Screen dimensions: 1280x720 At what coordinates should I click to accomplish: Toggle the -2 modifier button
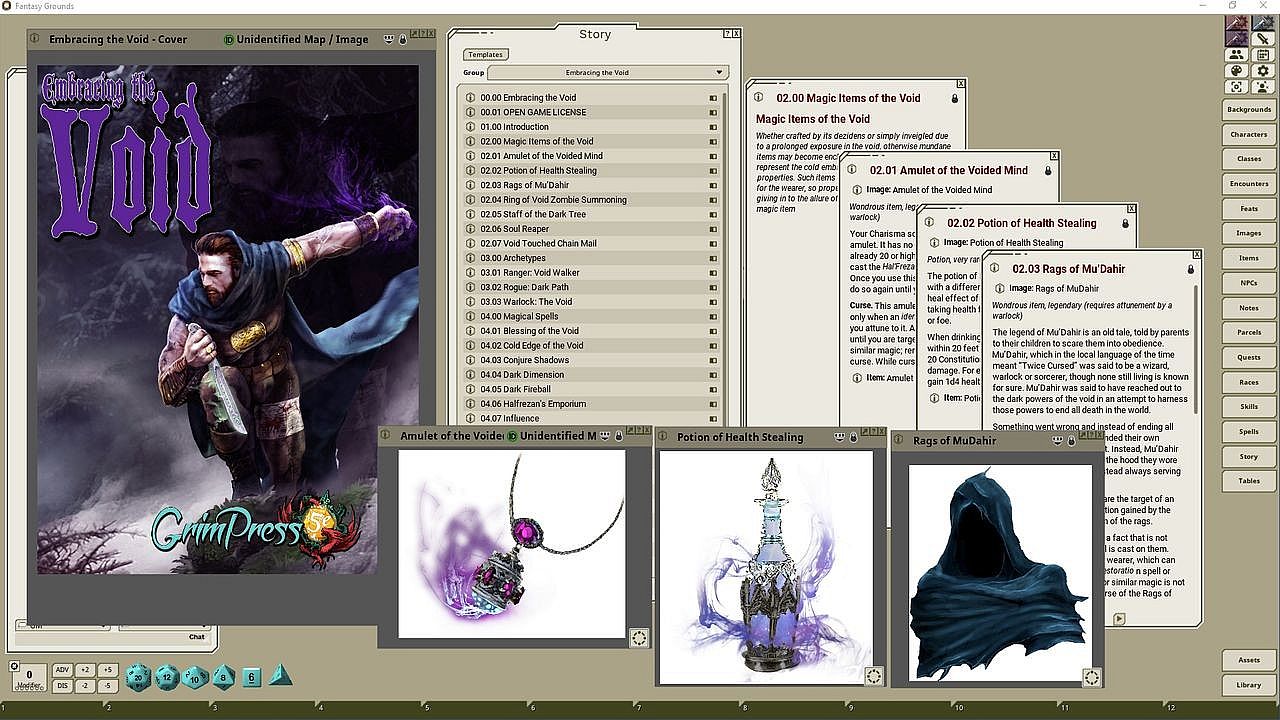click(85, 686)
